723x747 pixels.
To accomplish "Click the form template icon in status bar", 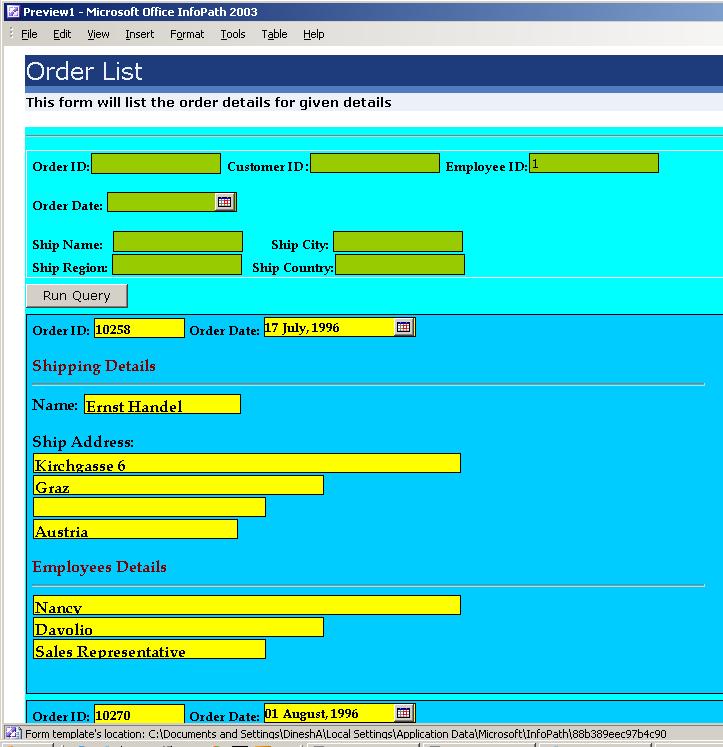I will (x=12, y=733).
